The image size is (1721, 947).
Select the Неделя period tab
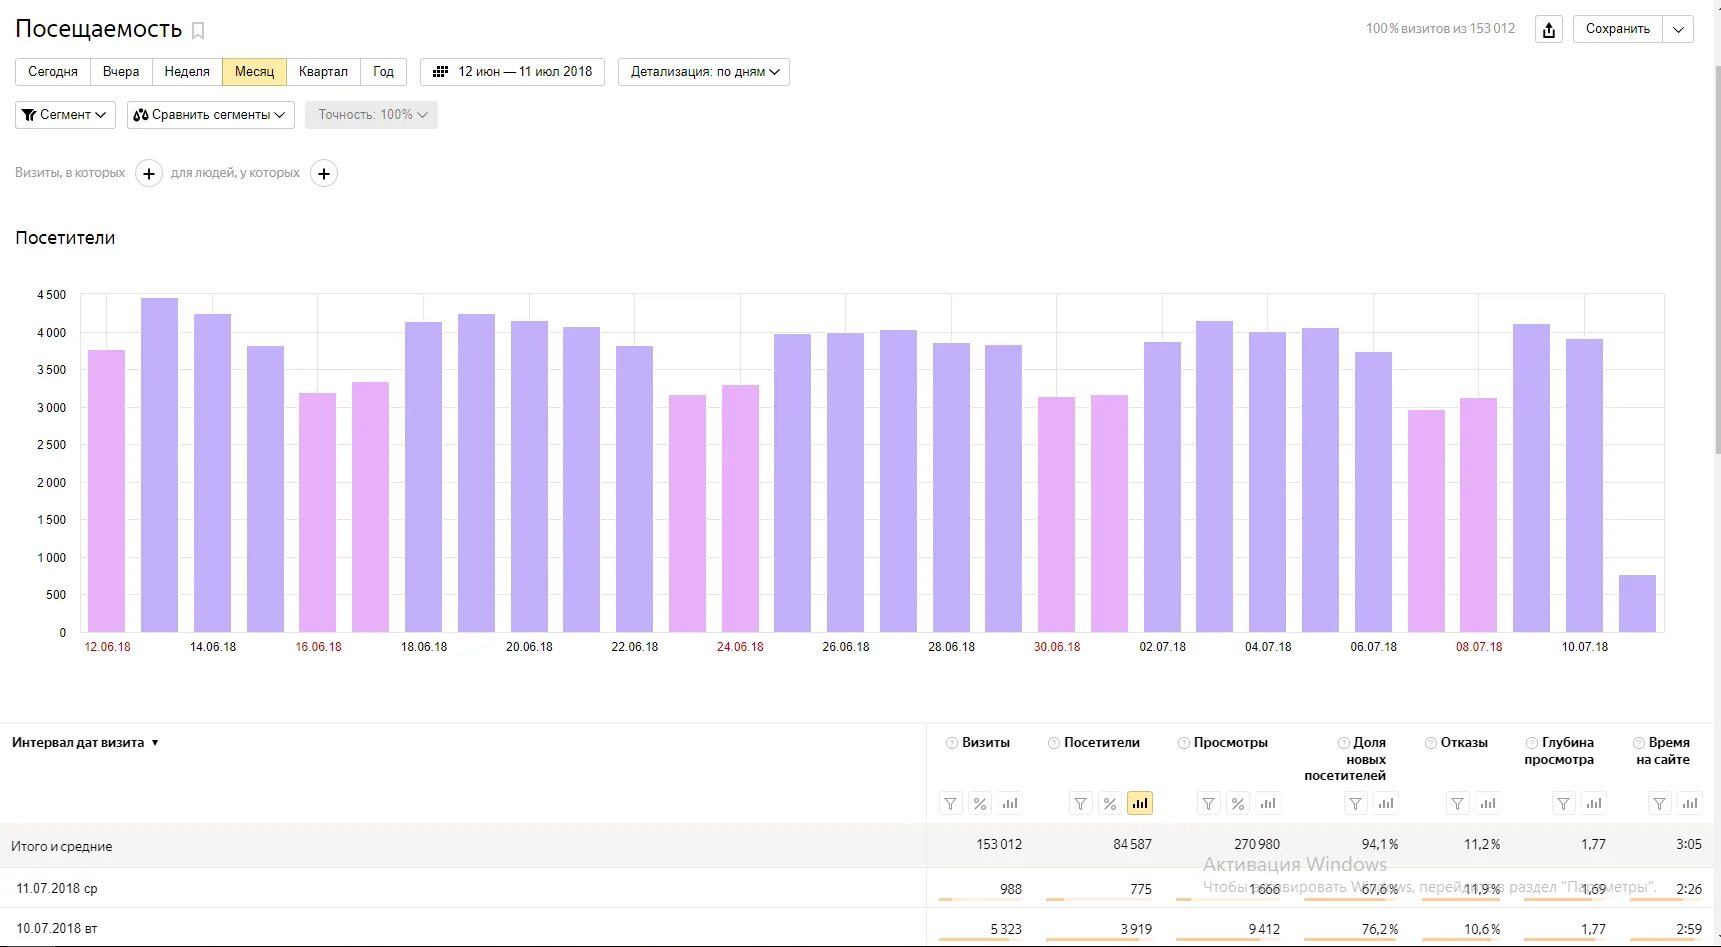coord(187,72)
